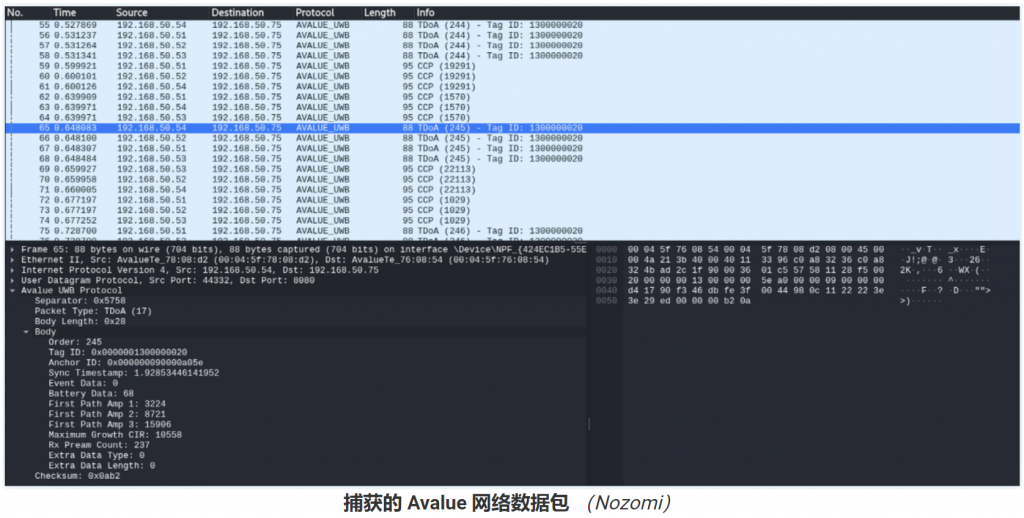Select packet 72 CCP (1029) row

(513, 200)
